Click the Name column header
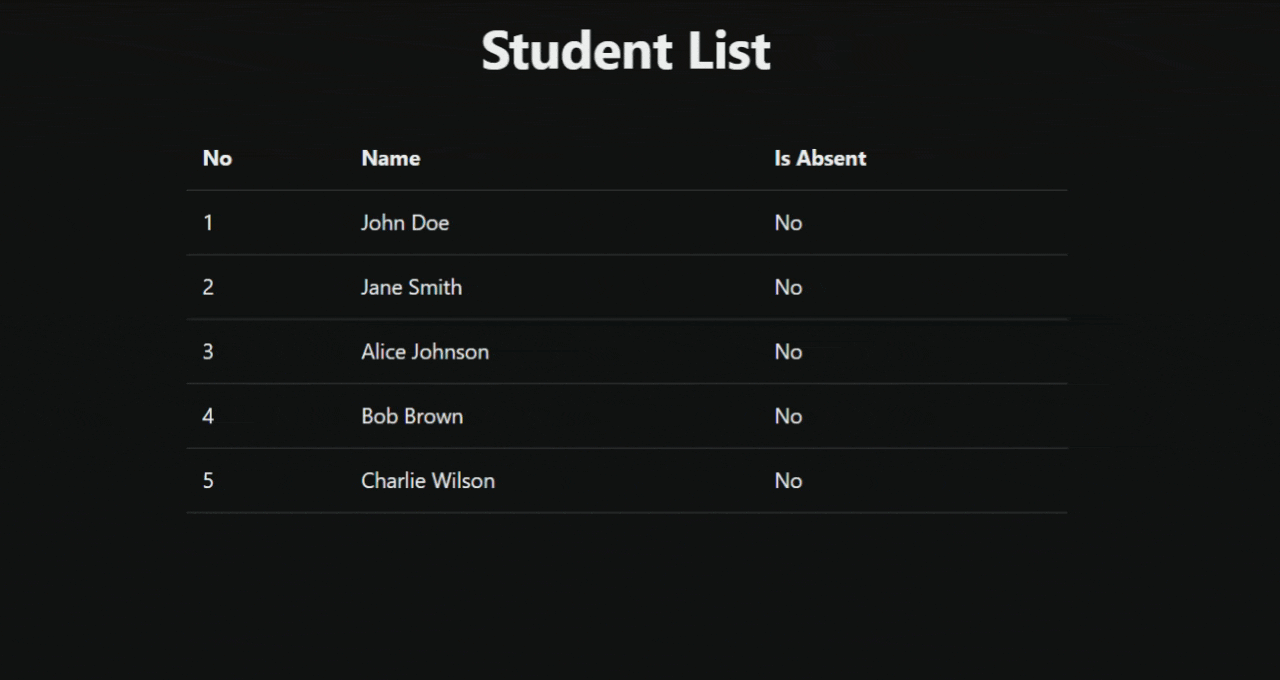The width and height of the screenshot is (1280, 680). [390, 158]
